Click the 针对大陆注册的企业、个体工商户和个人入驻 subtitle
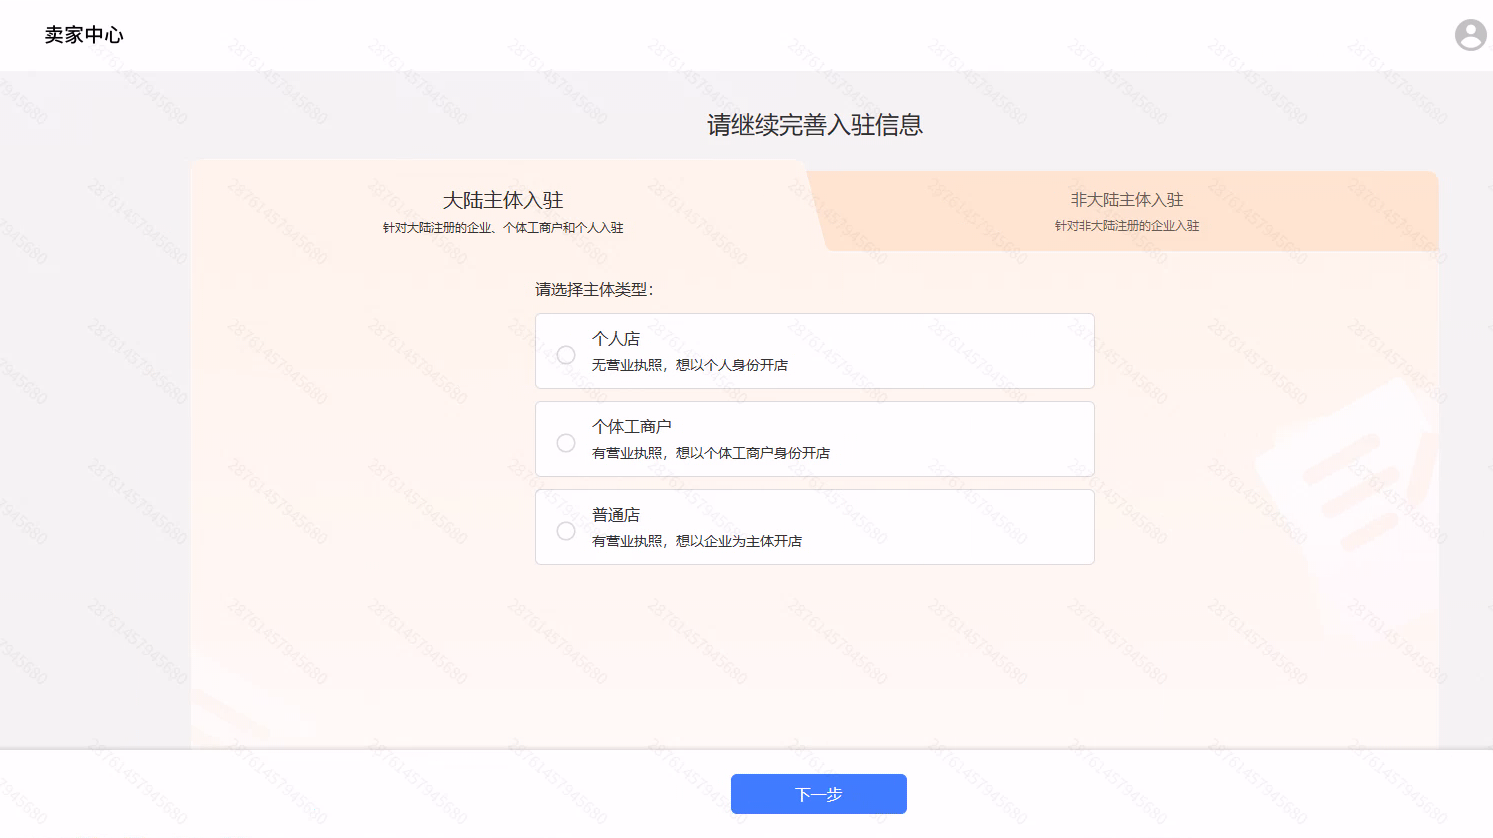Image resolution: width=1493 pixels, height=838 pixels. (x=503, y=227)
